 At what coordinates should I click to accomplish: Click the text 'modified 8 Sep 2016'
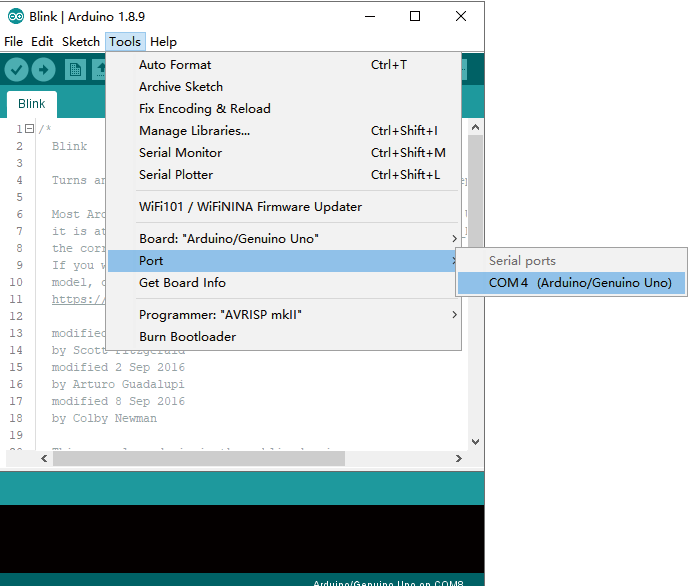[x=118, y=401]
